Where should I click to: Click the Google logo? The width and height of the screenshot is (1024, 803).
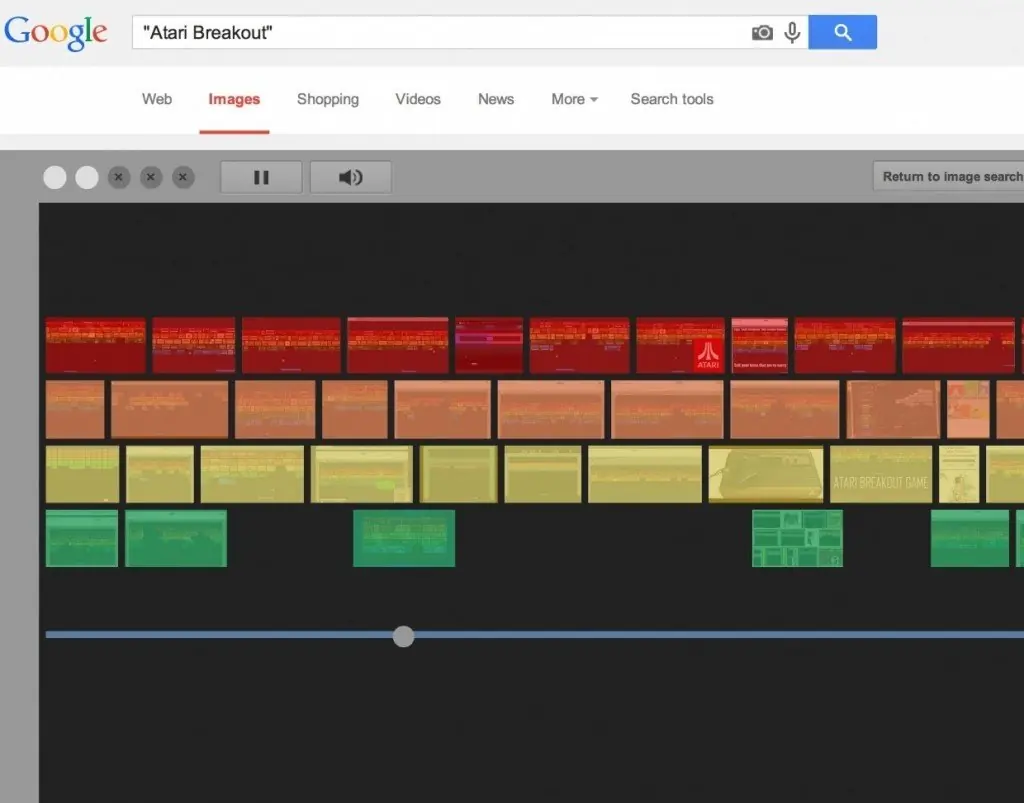(56, 32)
